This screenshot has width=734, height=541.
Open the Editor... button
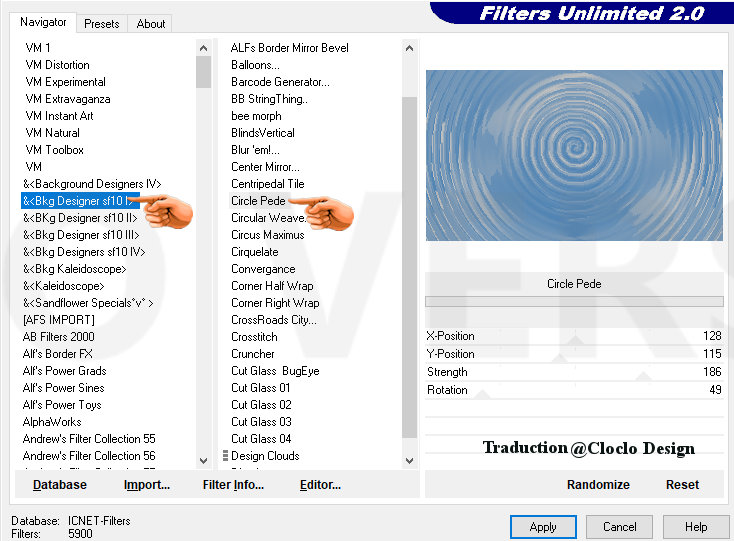320,484
